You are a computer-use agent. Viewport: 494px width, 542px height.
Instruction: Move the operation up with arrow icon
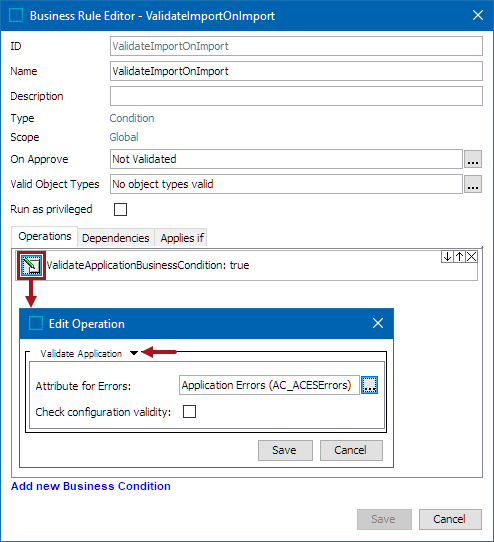pyautogui.click(x=459, y=257)
